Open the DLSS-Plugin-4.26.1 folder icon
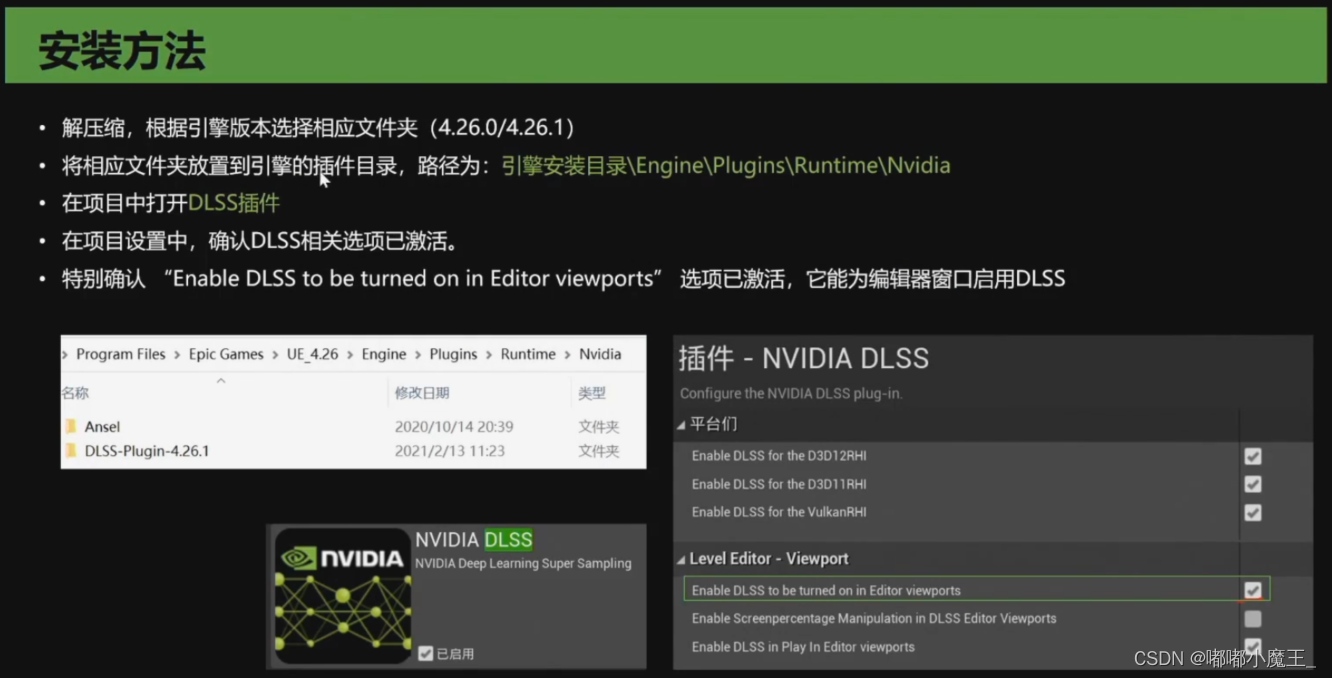The width and height of the screenshot is (1332, 678). (x=71, y=451)
